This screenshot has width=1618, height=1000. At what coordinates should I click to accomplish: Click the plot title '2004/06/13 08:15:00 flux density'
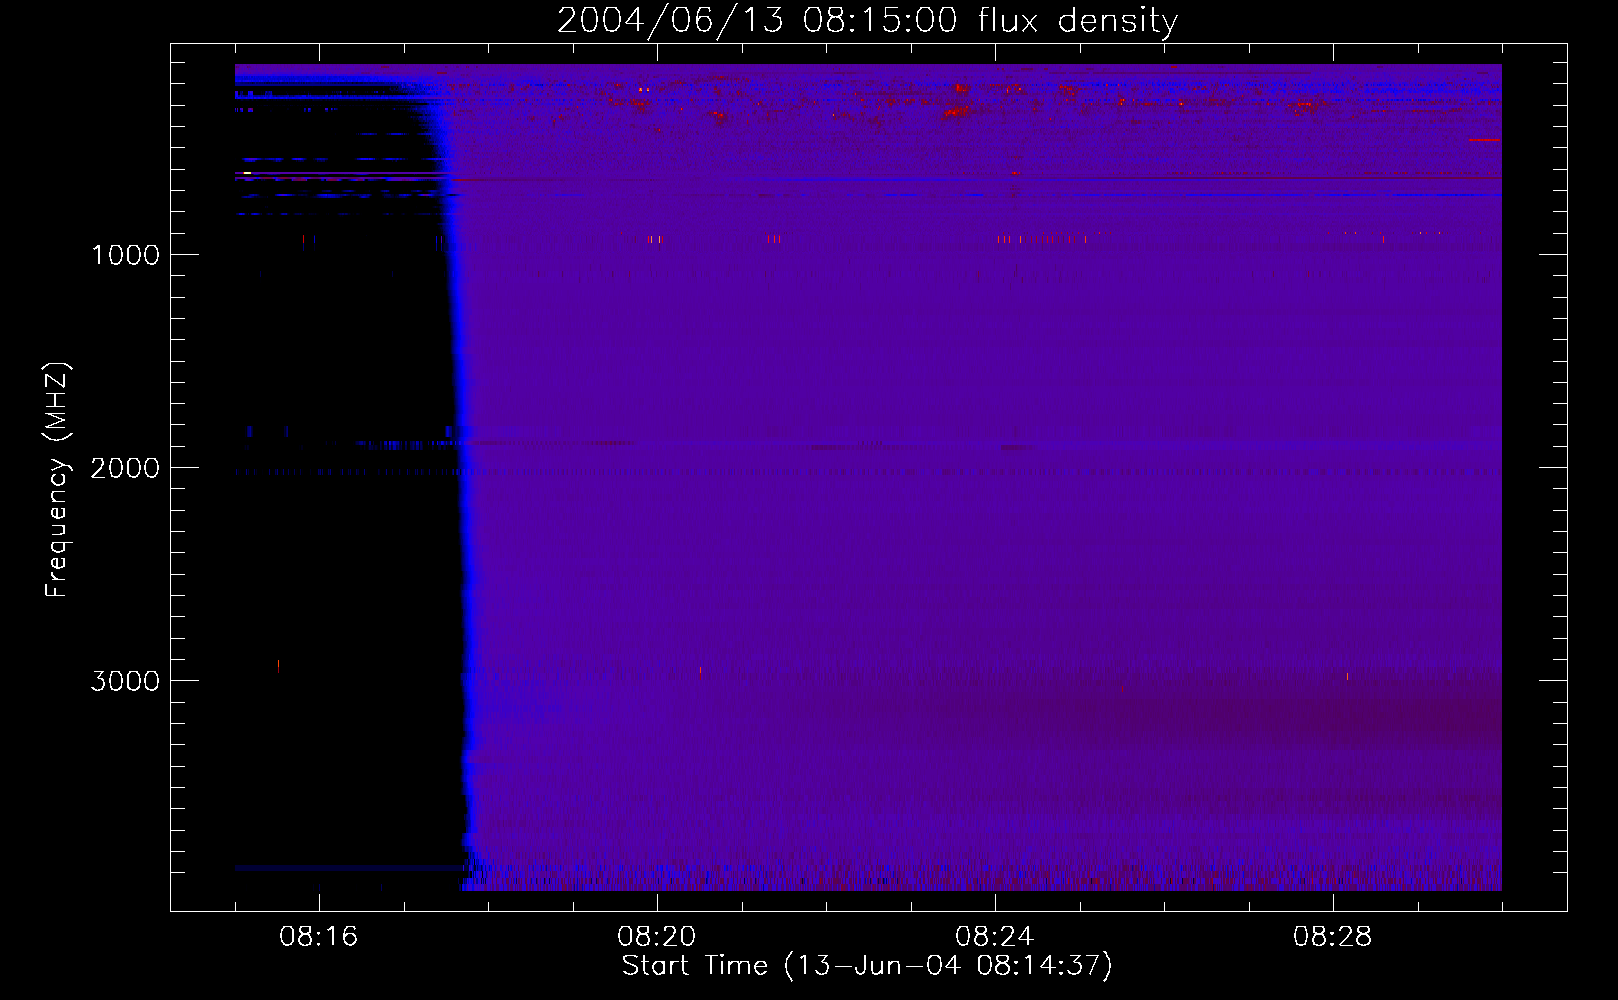(x=867, y=21)
